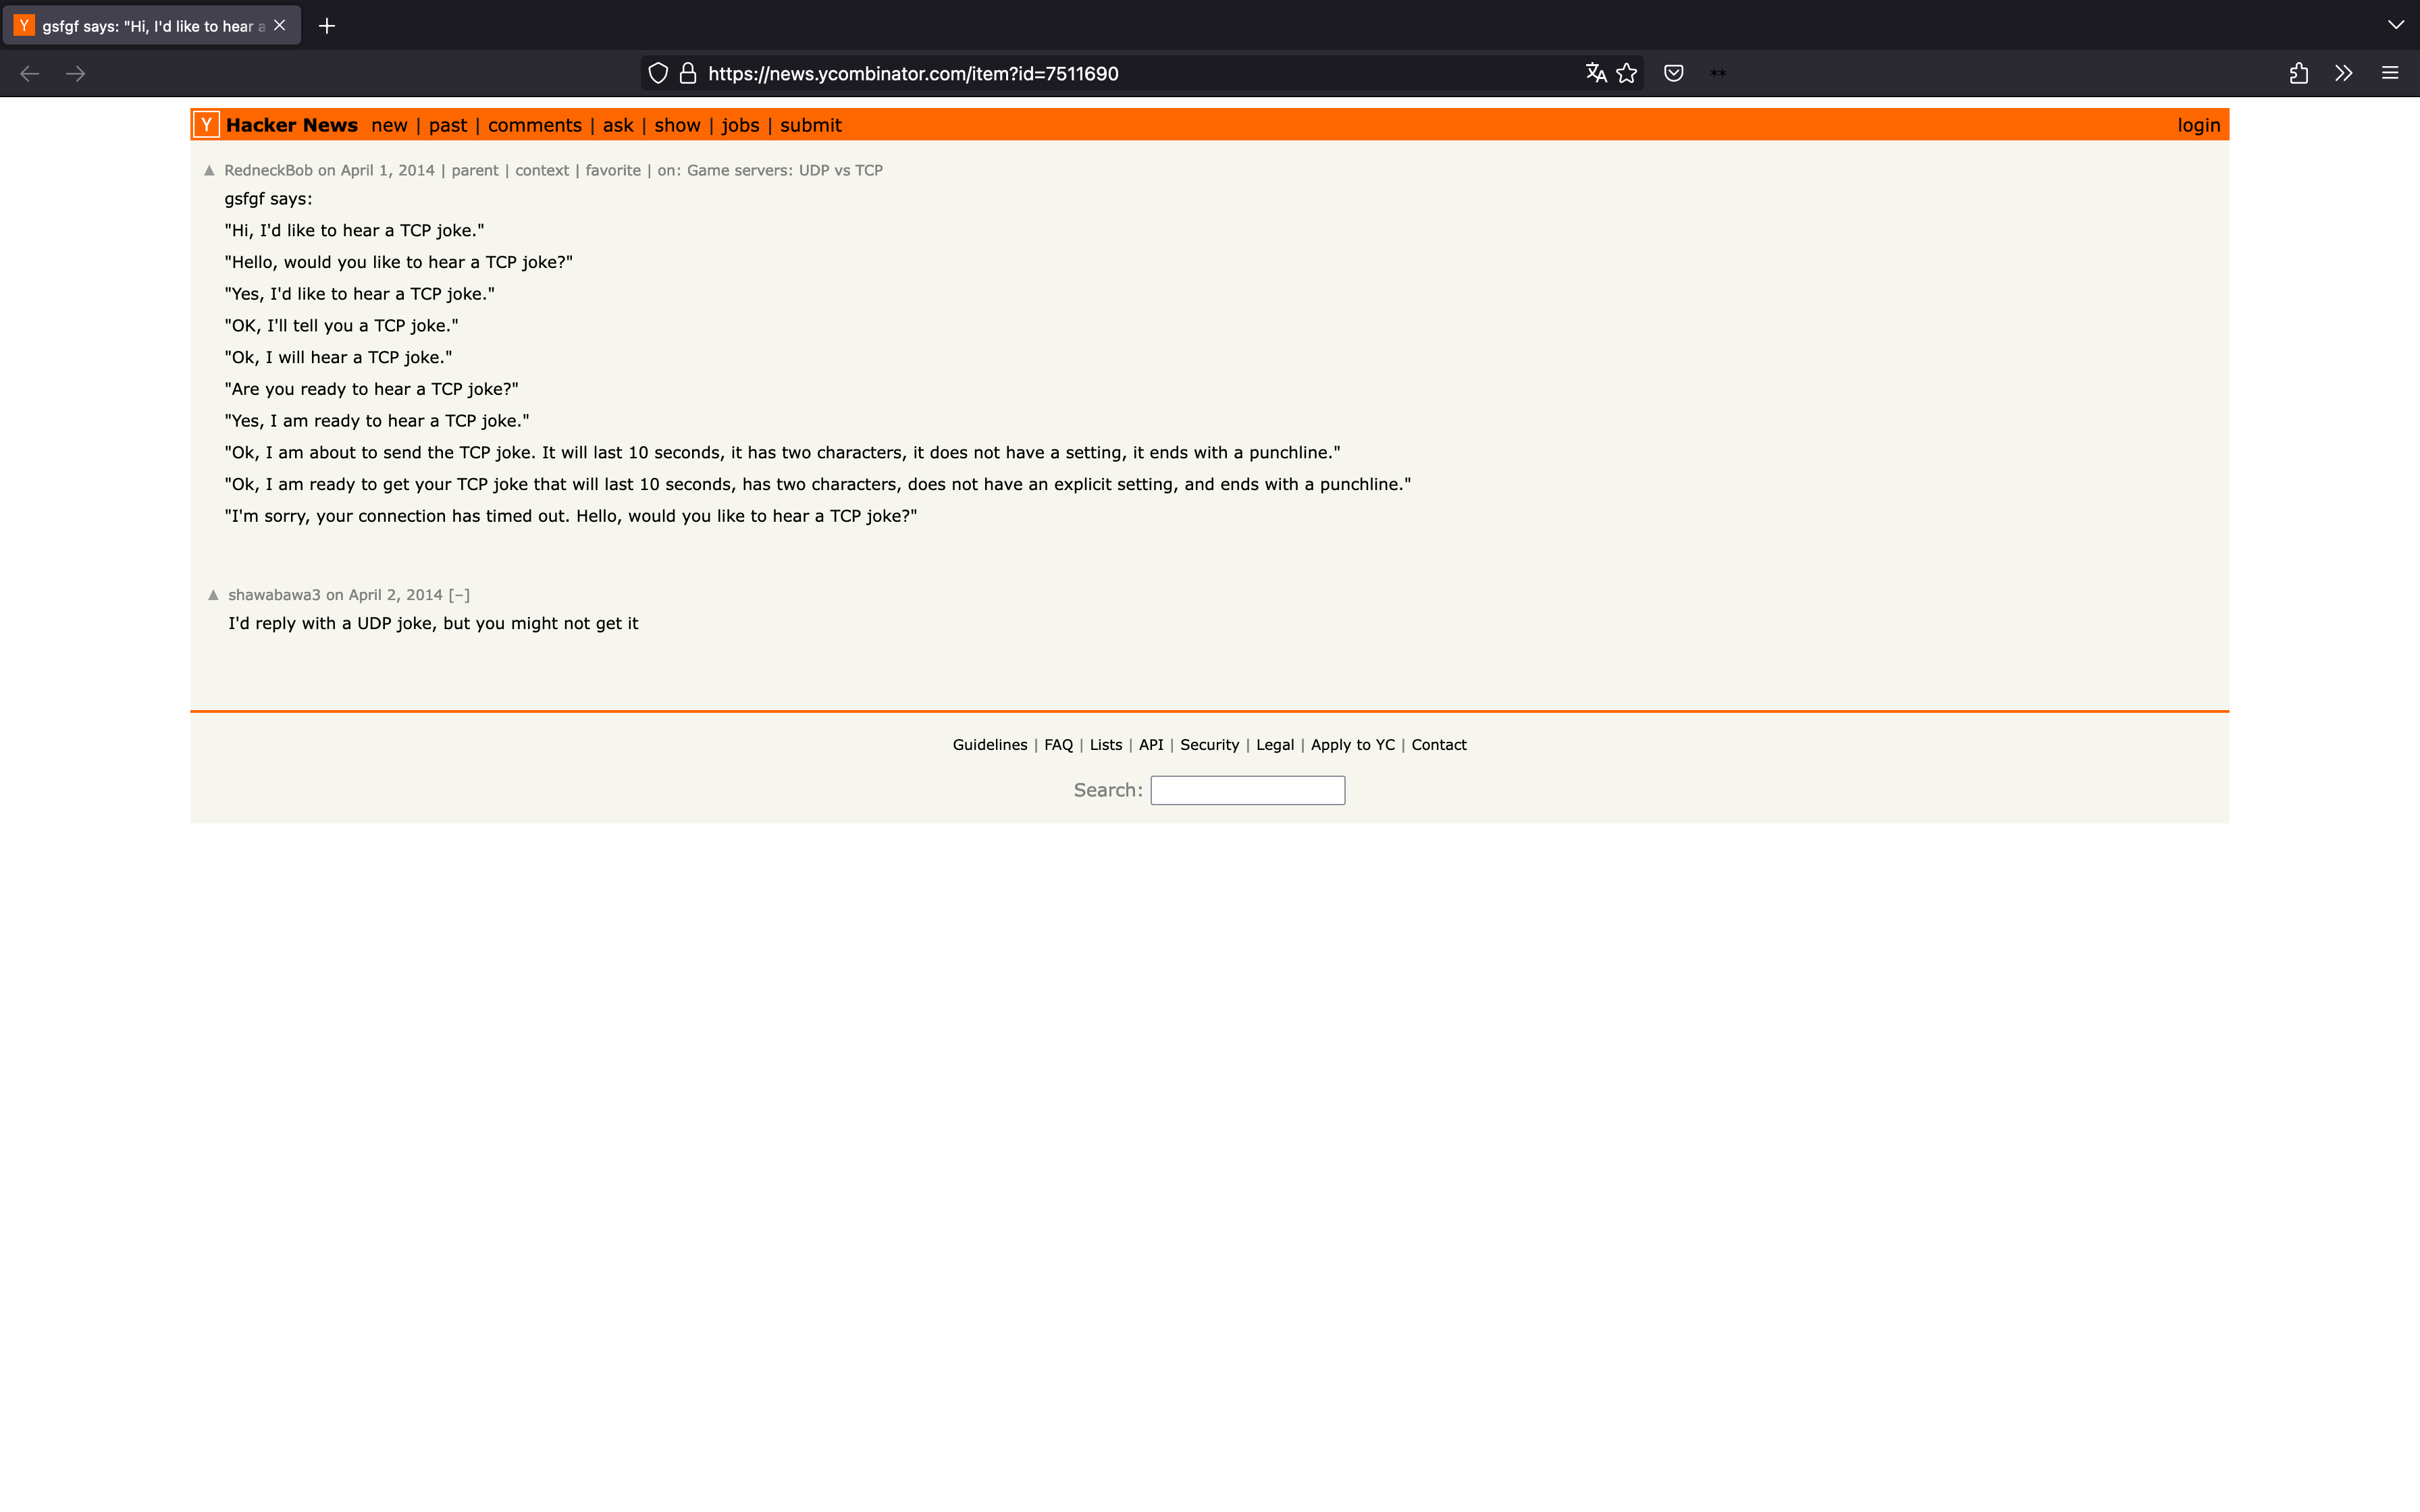Upvote RedneckBob's comment
Viewport: 2420px width, 1512px height.
(x=209, y=171)
